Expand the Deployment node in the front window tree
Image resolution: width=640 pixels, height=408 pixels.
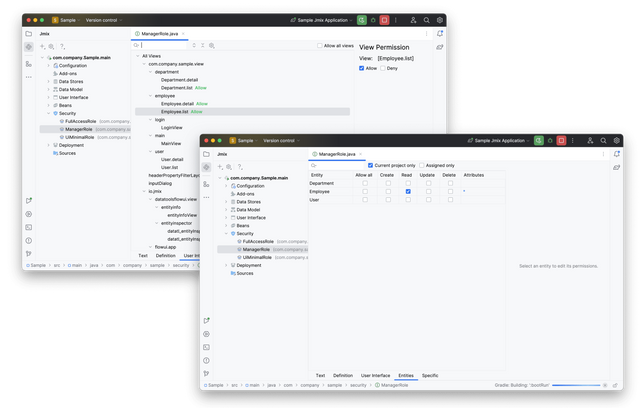point(226,265)
